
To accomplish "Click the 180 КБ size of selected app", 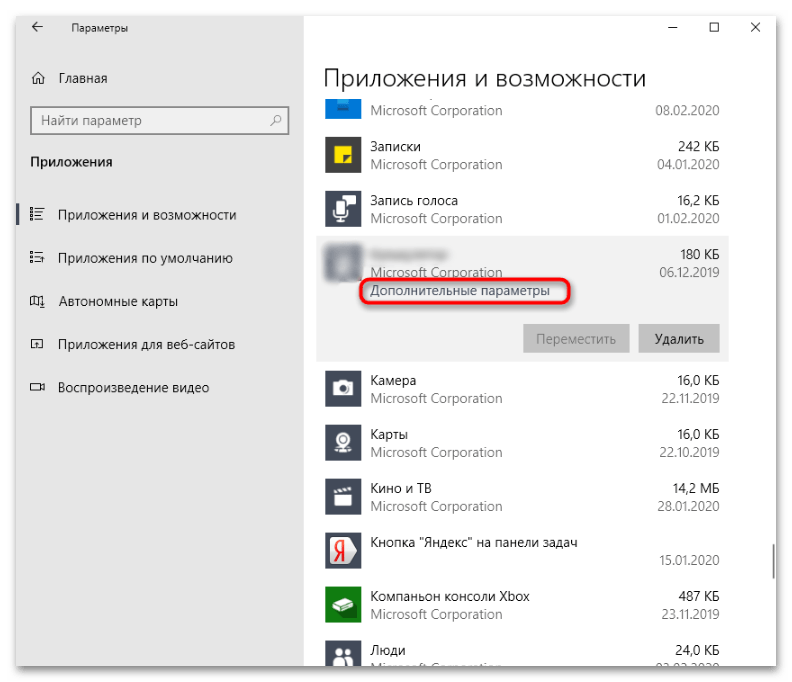I will point(700,254).
